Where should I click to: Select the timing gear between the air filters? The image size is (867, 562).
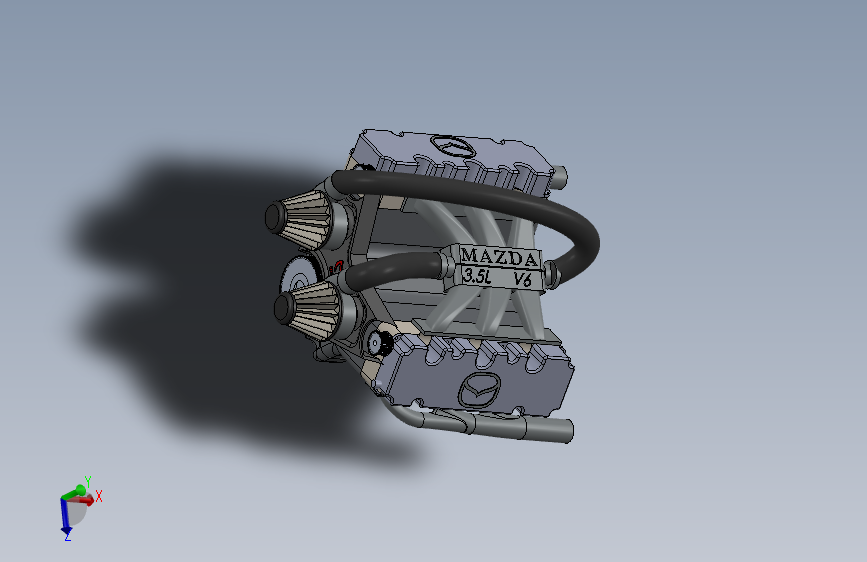[300, 274]
